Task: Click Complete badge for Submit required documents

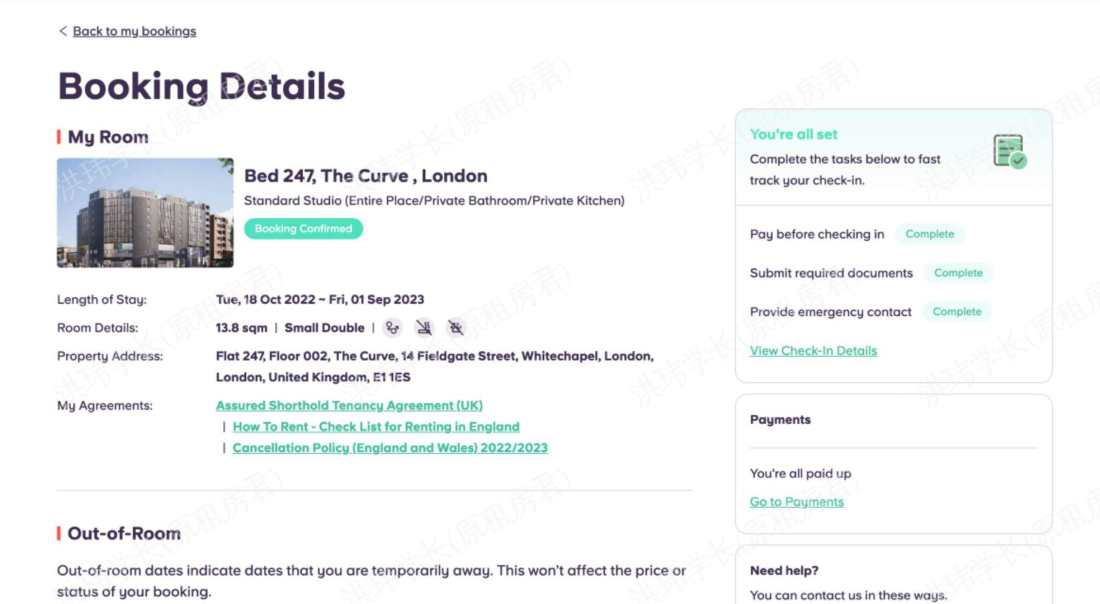Action: (958, 273)
